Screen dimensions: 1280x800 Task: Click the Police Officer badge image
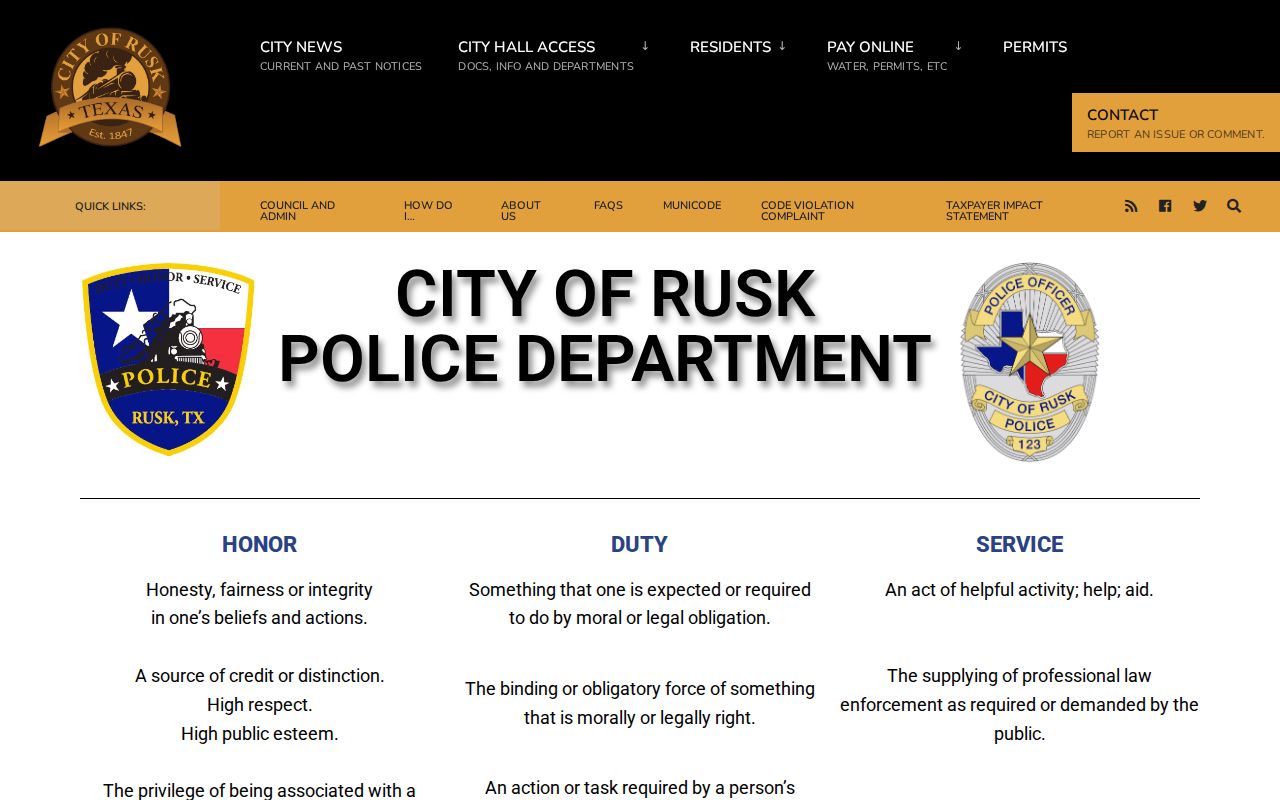[1029, 361]
